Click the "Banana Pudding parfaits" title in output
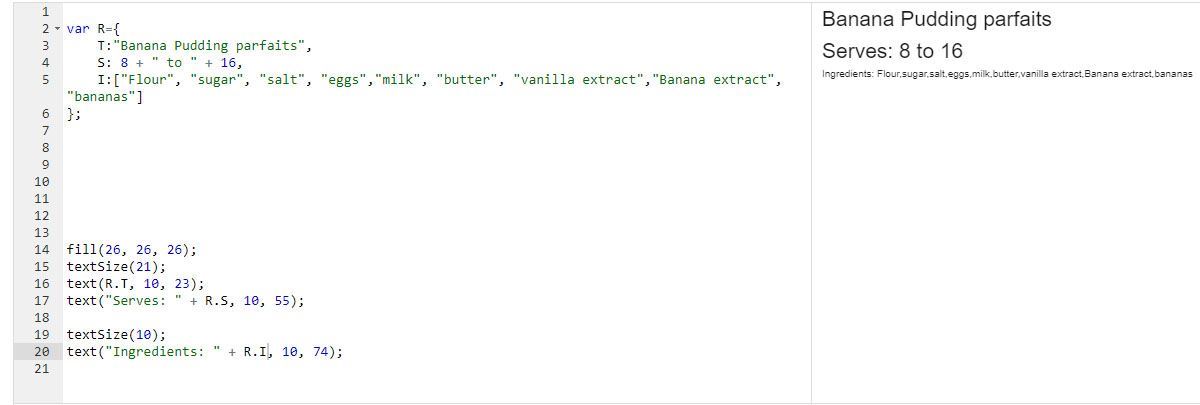Viewport: 1200px width, 405px height. click(x=936, y=20)
